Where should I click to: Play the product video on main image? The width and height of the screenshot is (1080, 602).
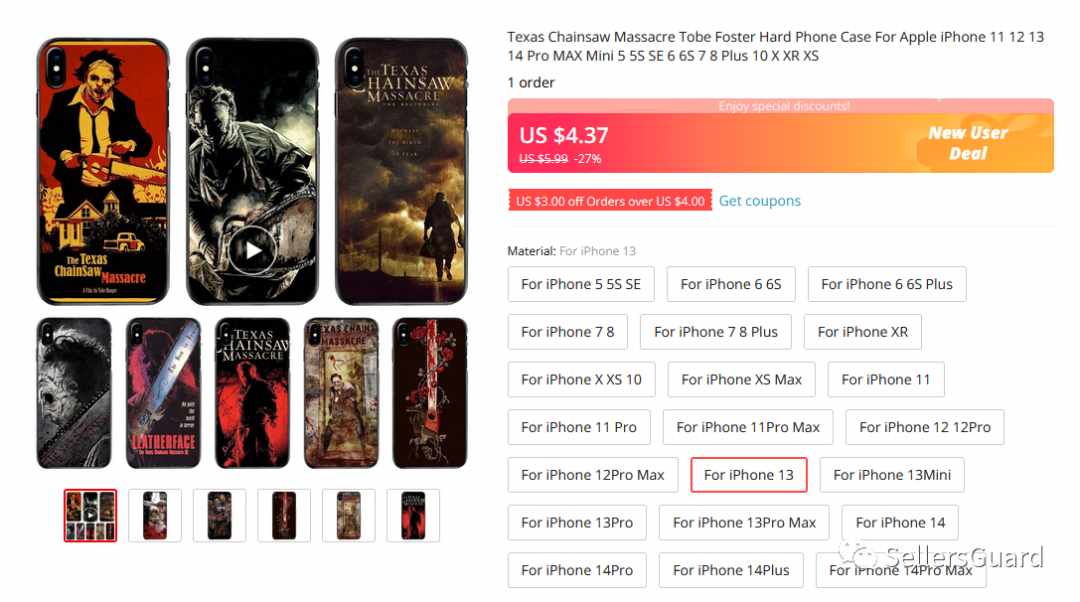(252, 251)
